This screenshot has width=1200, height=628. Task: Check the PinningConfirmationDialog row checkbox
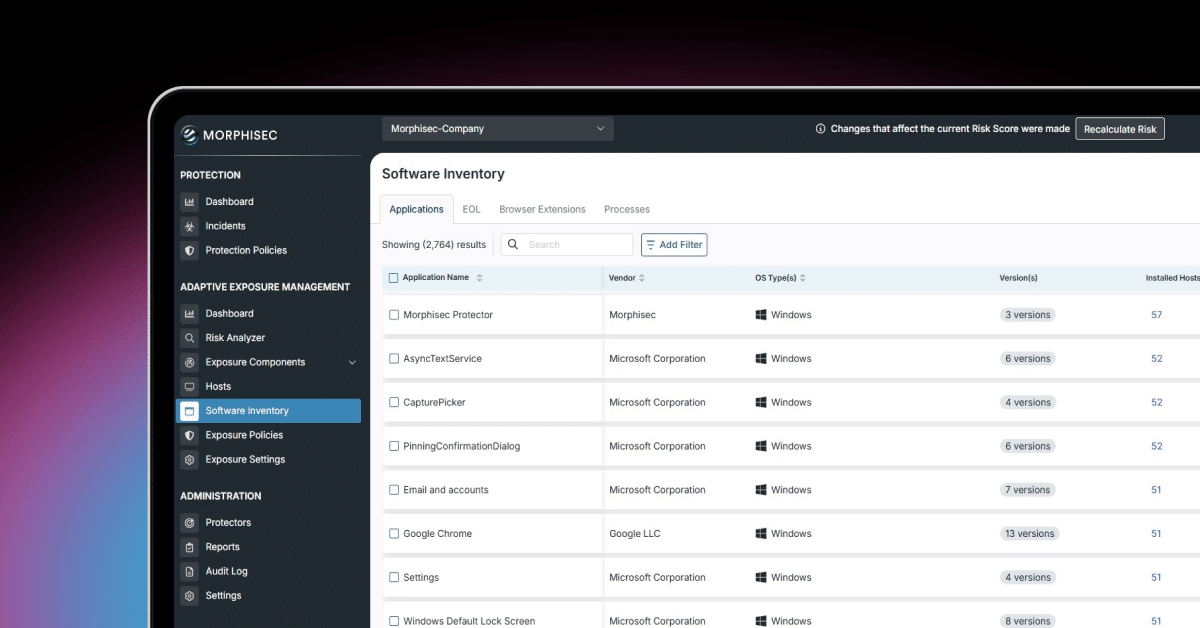[394, 446]
